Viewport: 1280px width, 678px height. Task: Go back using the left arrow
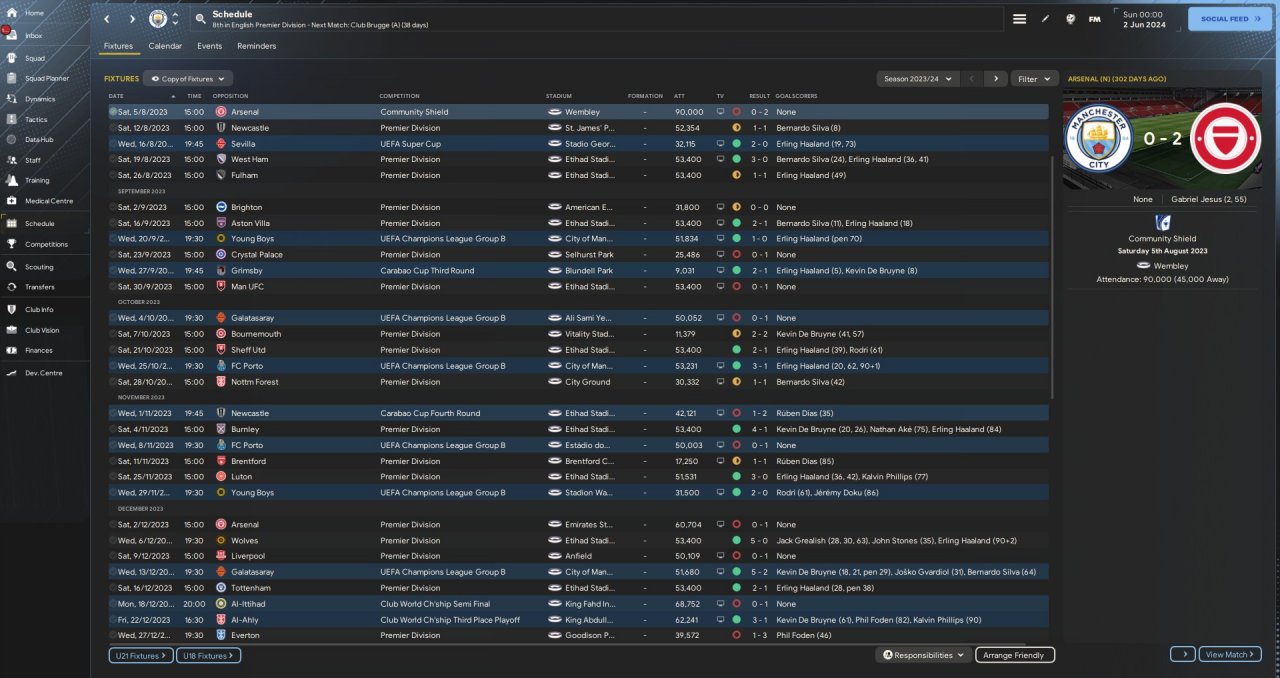tap(107, 19)
